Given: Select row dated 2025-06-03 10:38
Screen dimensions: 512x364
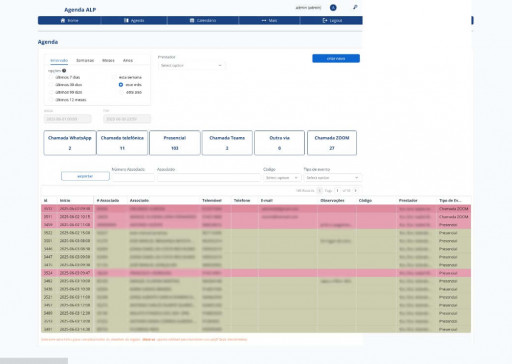Looking at the screenshot, I should coord(256,289).
